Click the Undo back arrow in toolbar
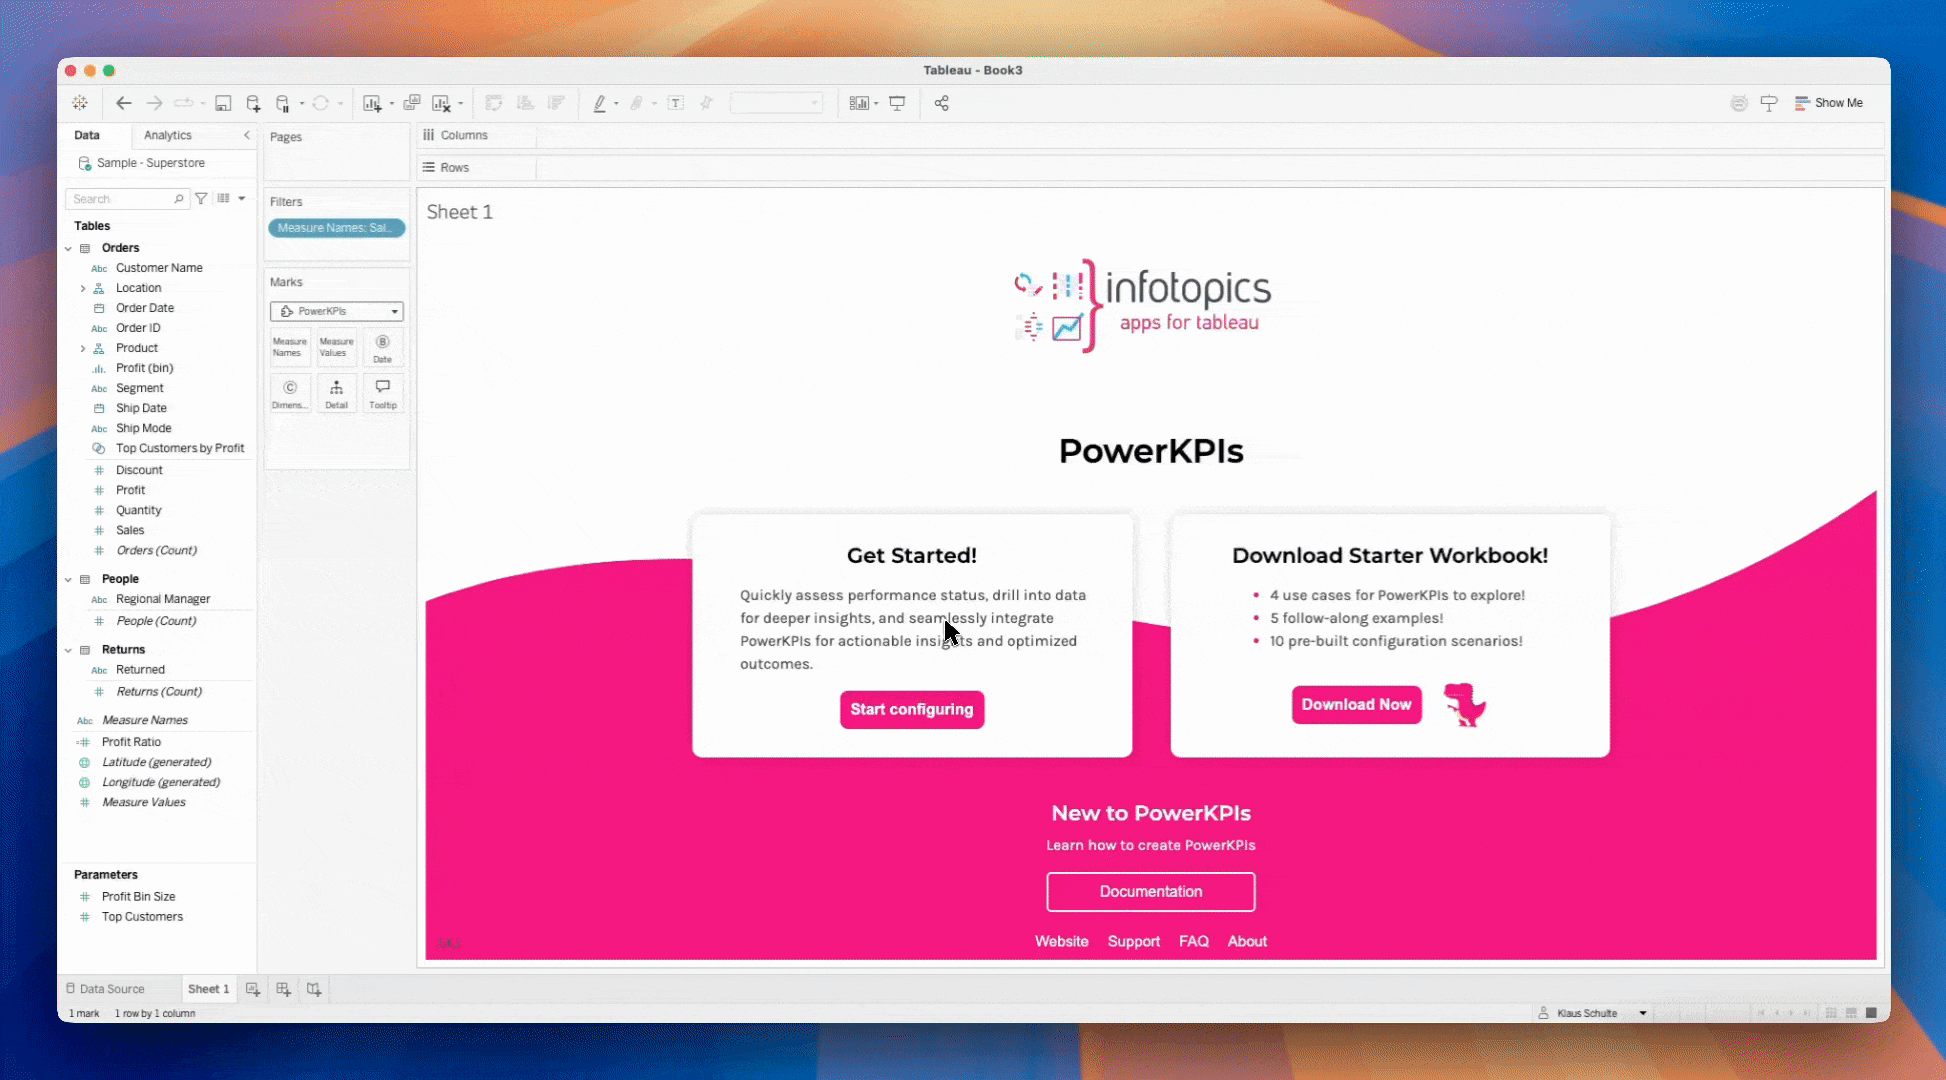This screenshot has width=1946, height=1080. click(x=124, y=103)
